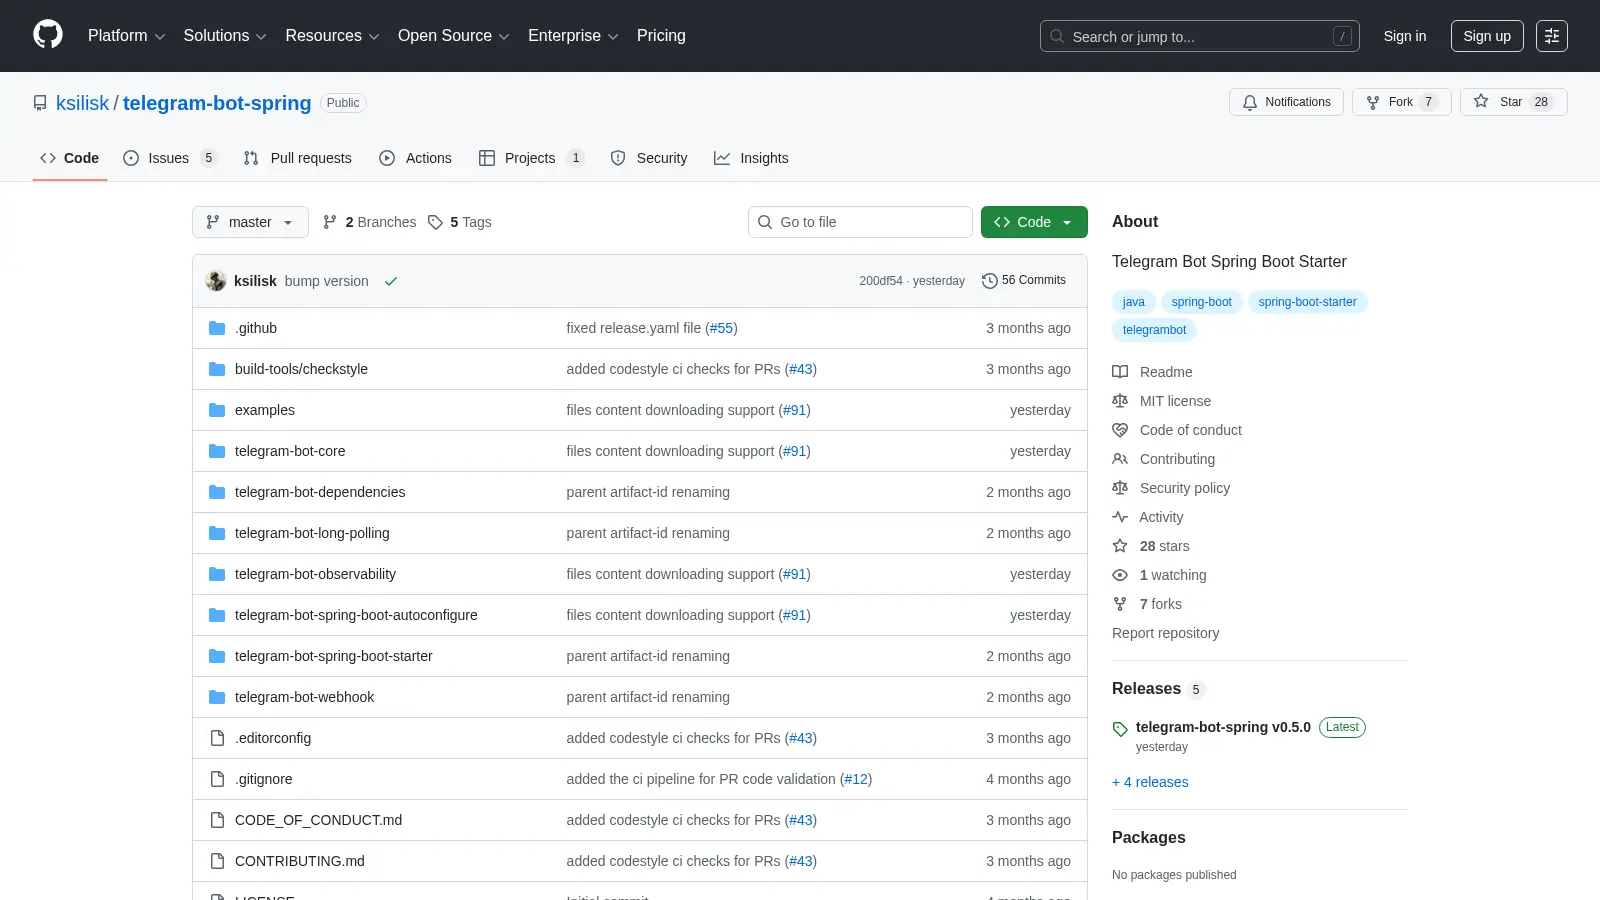The image size is (1600, 900).
Task: Click the spring-boot-starter topic tag
Action: (1307, 302)
